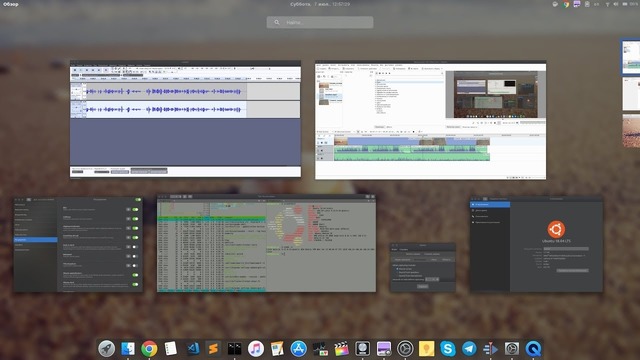Launch Google Chrome from the dock
This screenshot has width=640, height=360.
(x=149, y=349)
